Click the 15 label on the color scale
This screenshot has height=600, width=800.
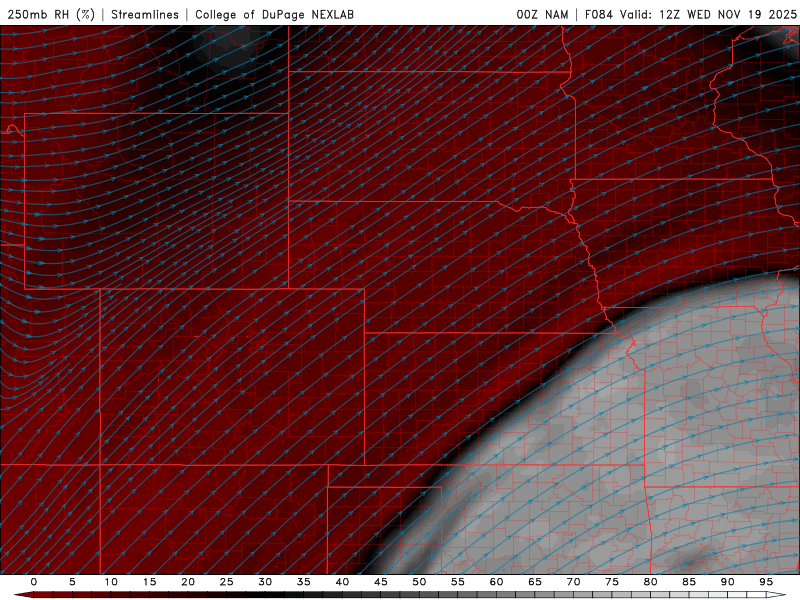(149, 582)
